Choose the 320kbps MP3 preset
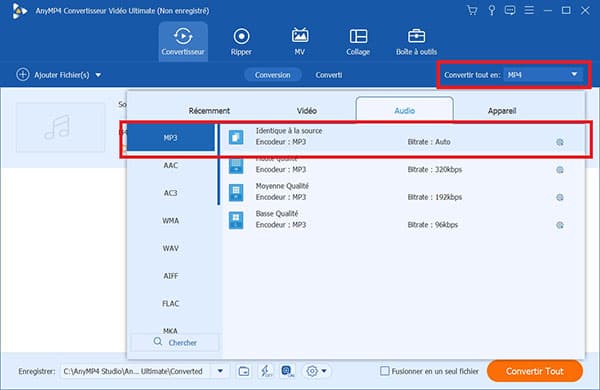This screenshot has width=600, height=390. coord(404,165)
